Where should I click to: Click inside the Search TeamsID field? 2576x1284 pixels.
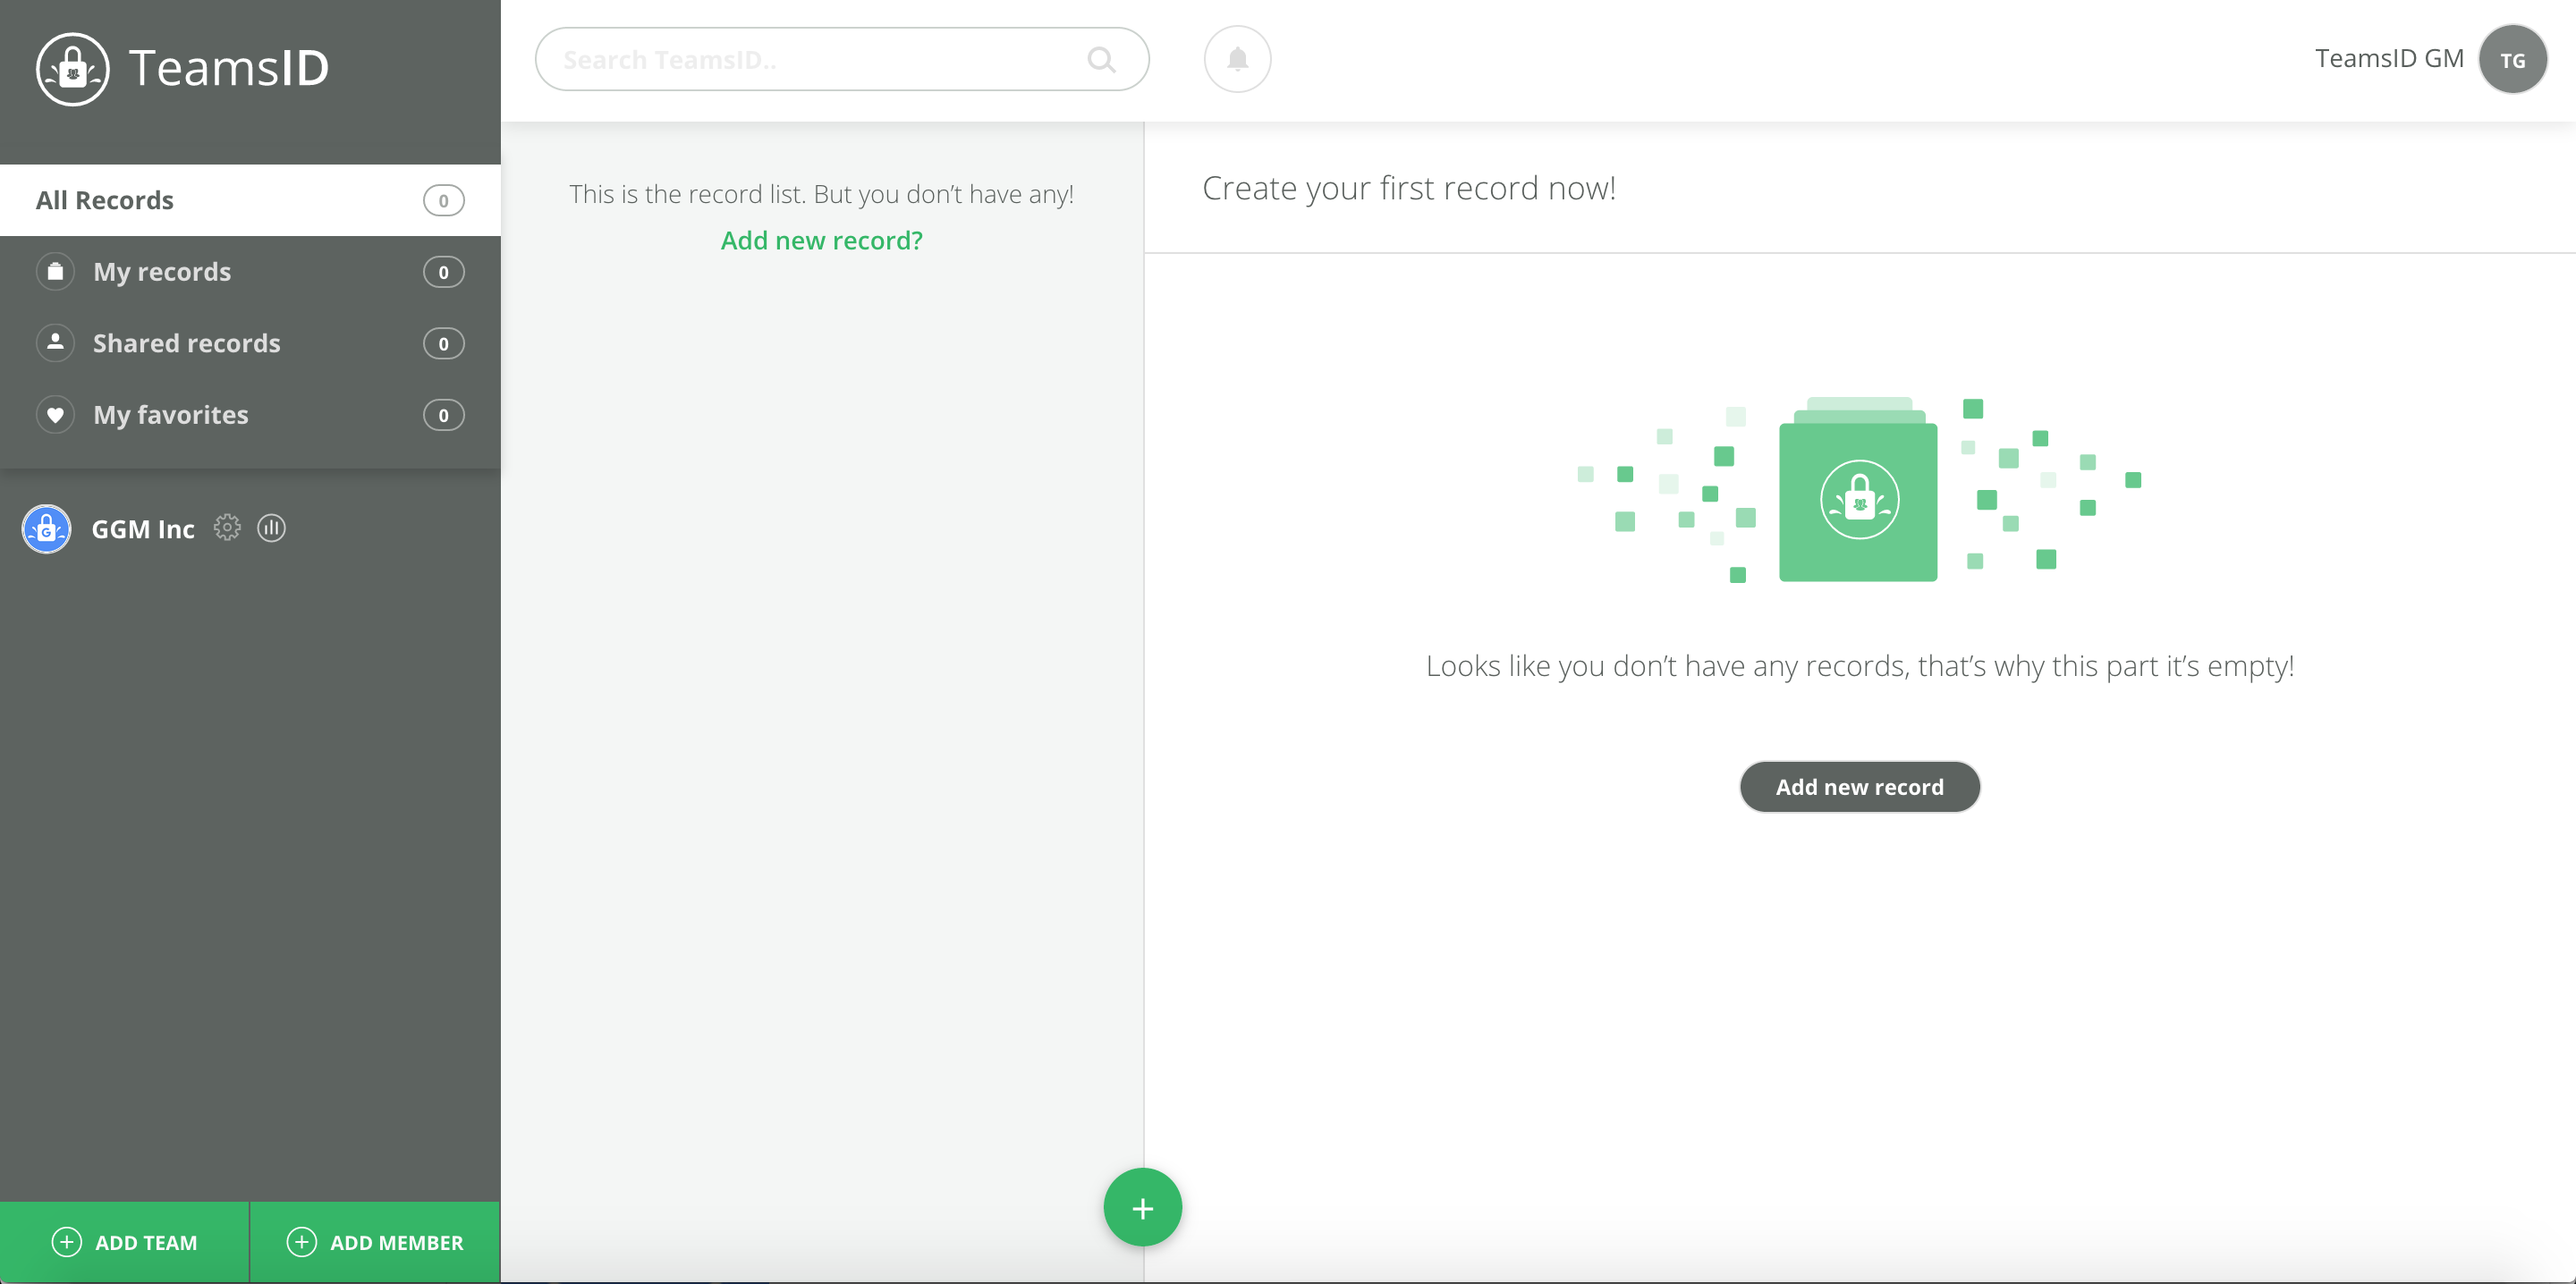[x=800, y=59]
